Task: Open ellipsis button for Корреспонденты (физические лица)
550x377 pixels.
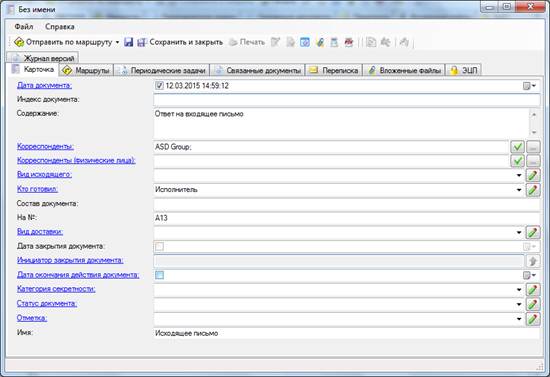Action: 533,161
